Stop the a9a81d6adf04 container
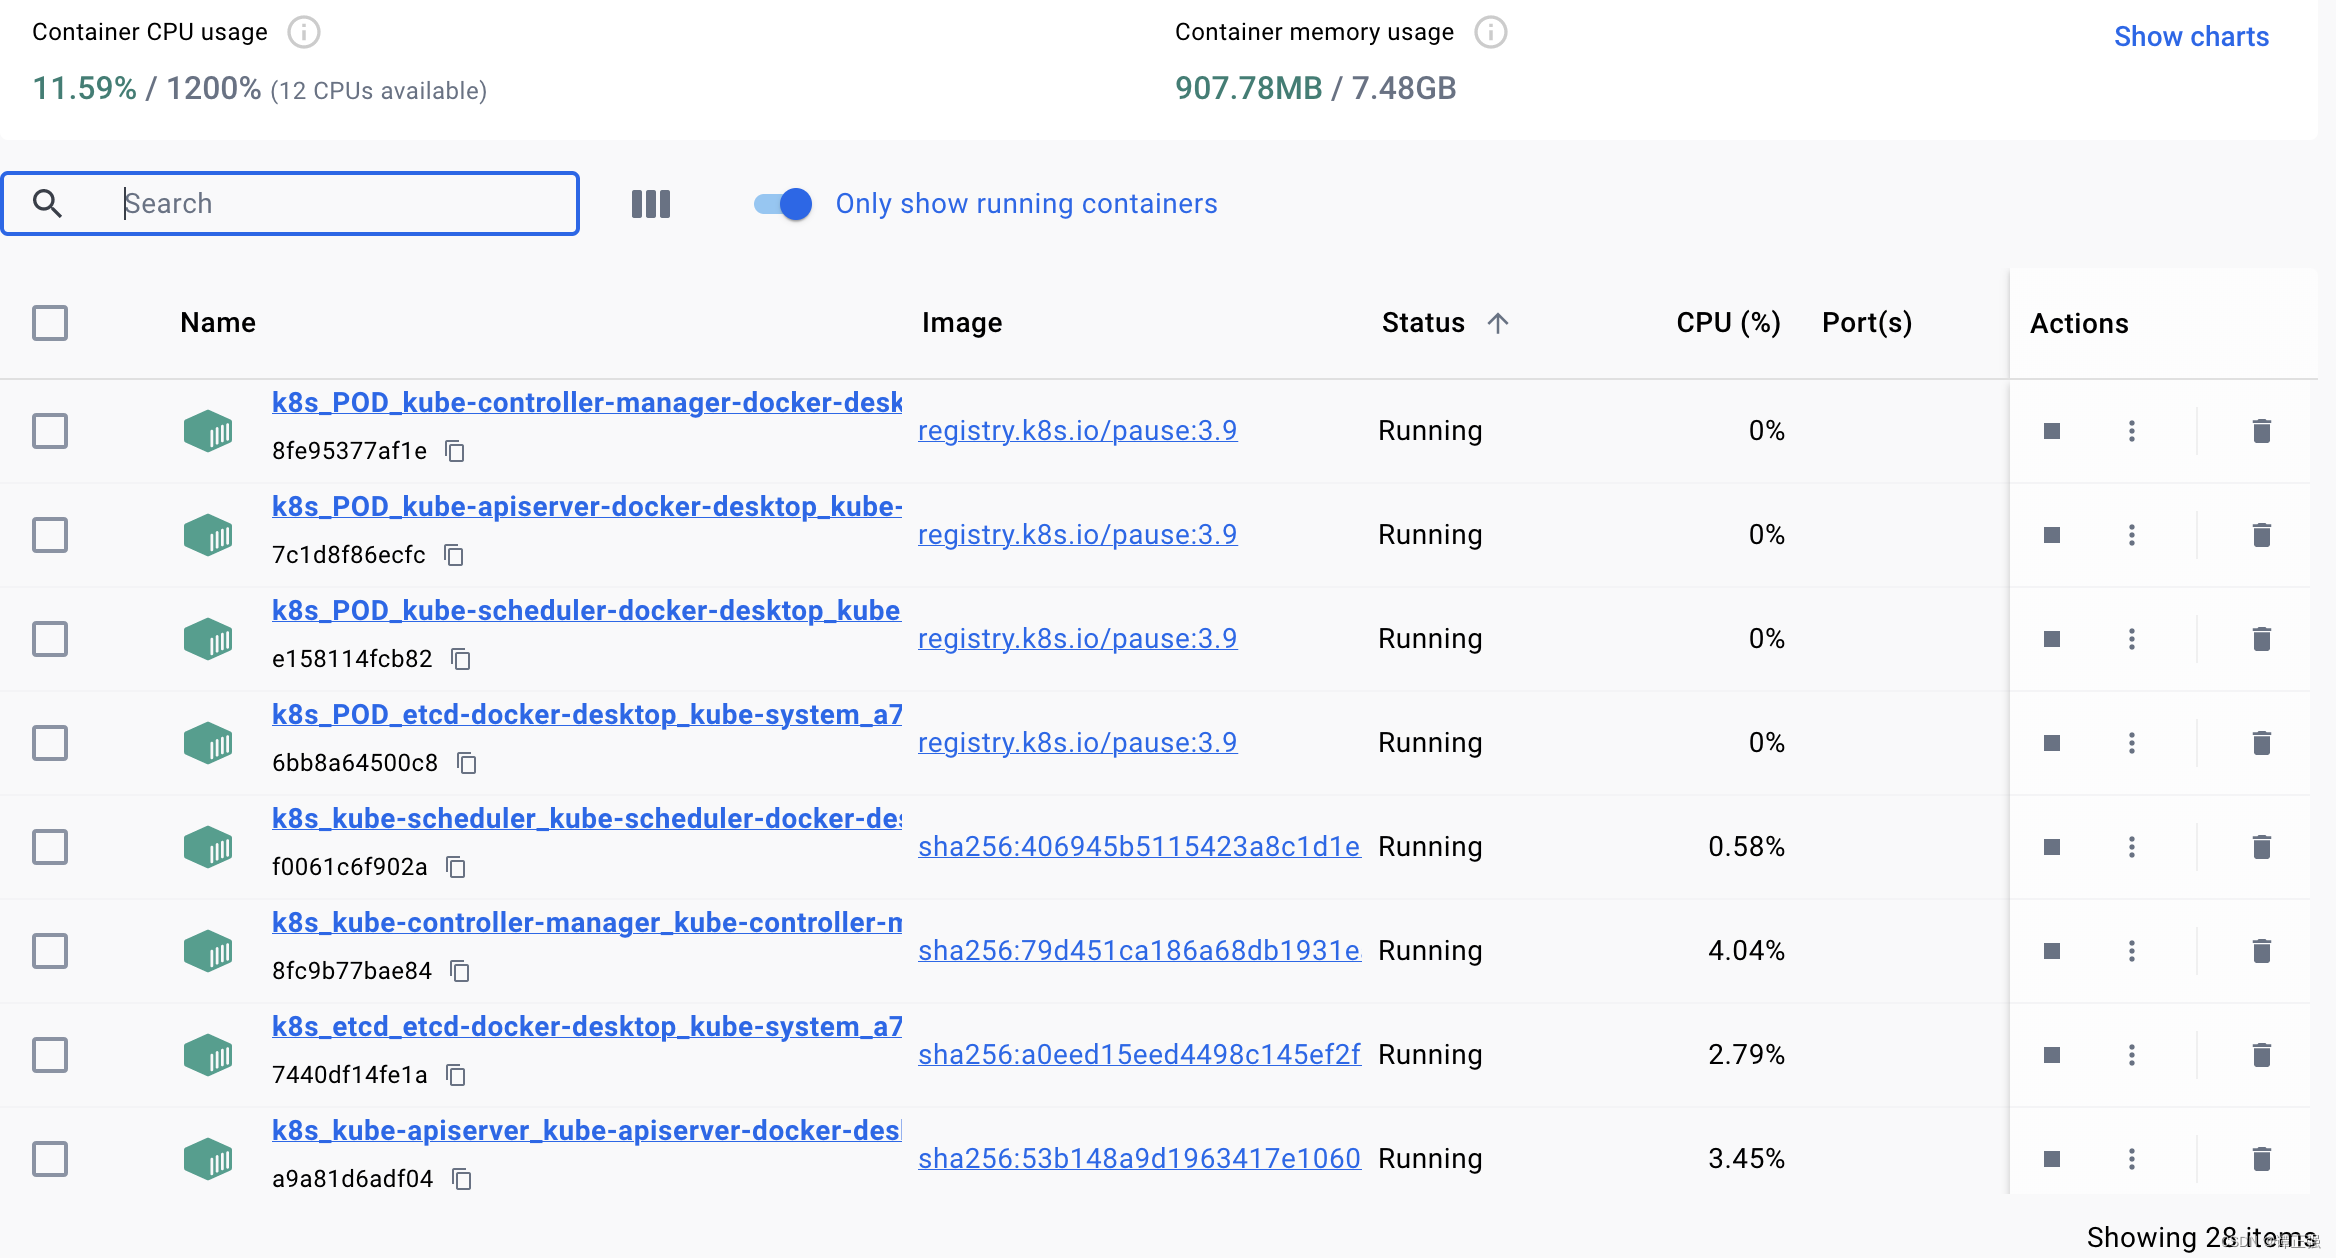 click(2052, 1159)
